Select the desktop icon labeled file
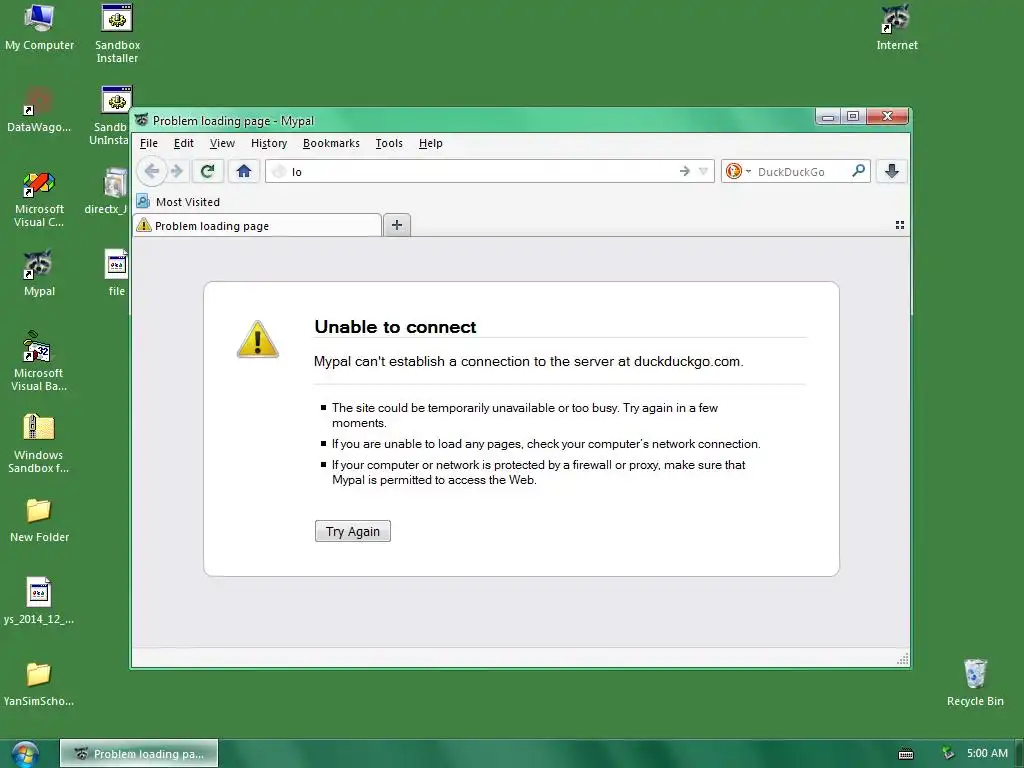 (x=116, y=273)
